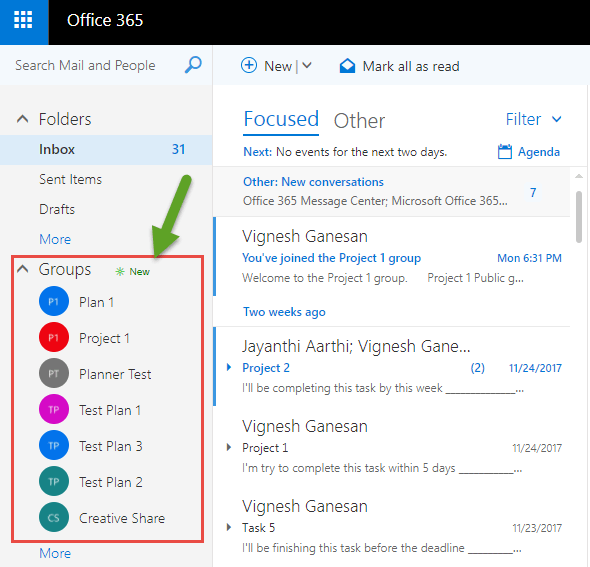590x567 pixels.
Task: Click the plus icon next to New
Action: point(249,65)
